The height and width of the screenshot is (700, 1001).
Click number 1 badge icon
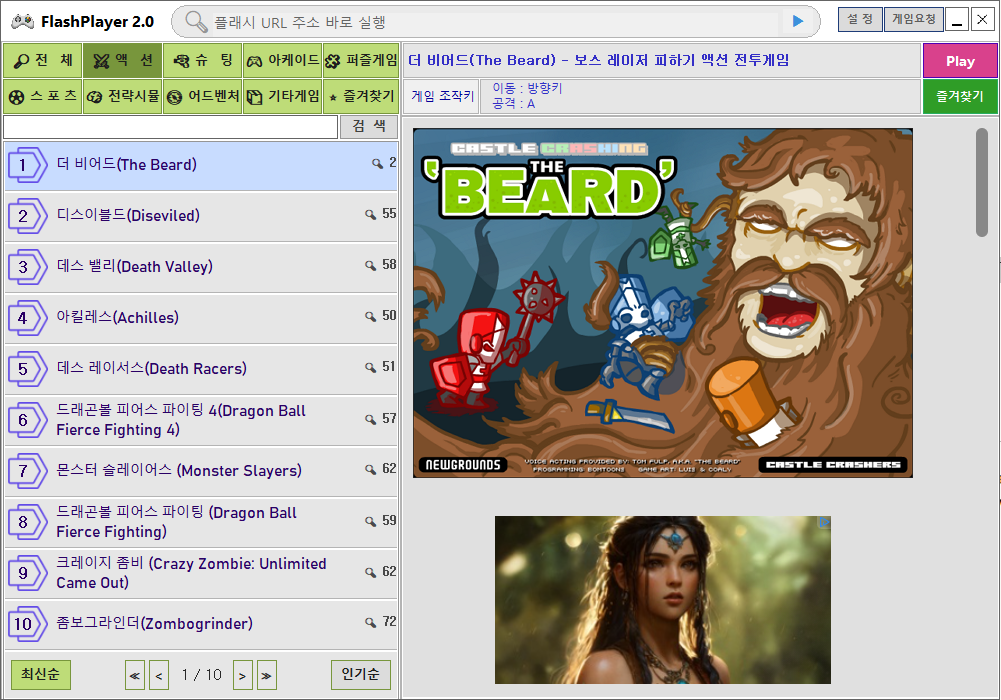27,165
